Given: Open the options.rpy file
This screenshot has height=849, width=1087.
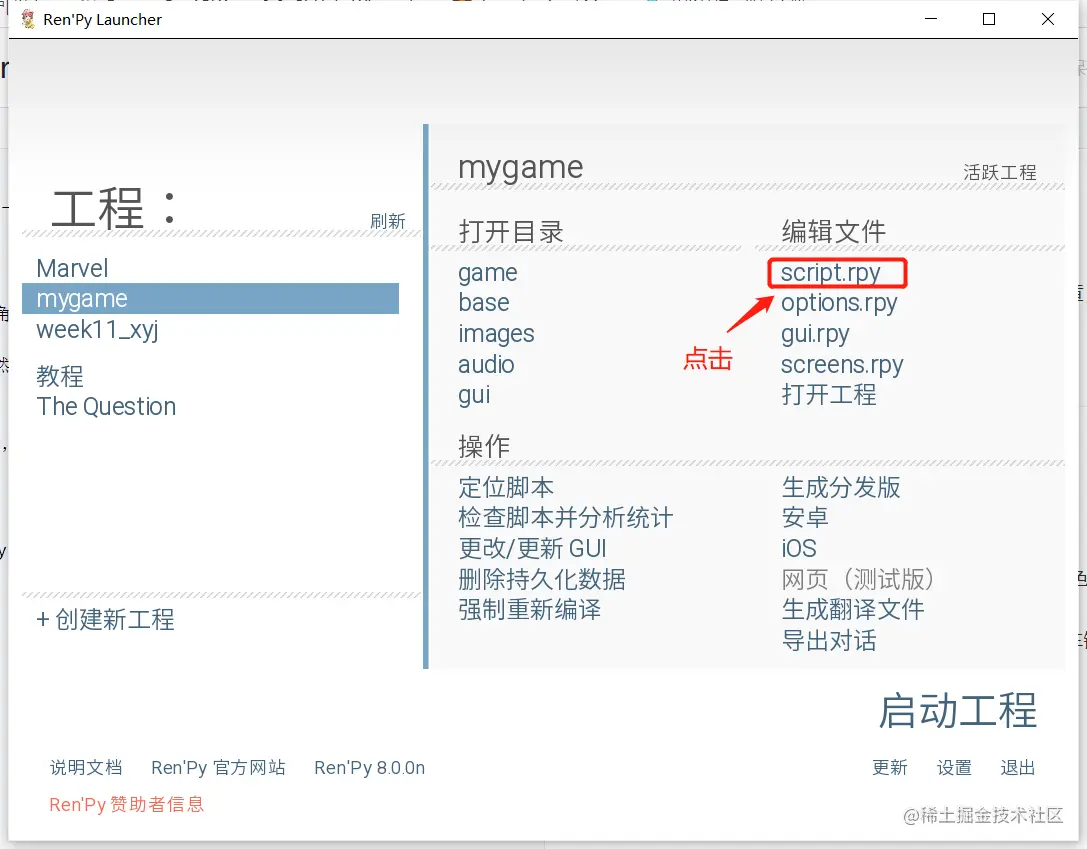Looking at the screenshot, I should (840, 303).
